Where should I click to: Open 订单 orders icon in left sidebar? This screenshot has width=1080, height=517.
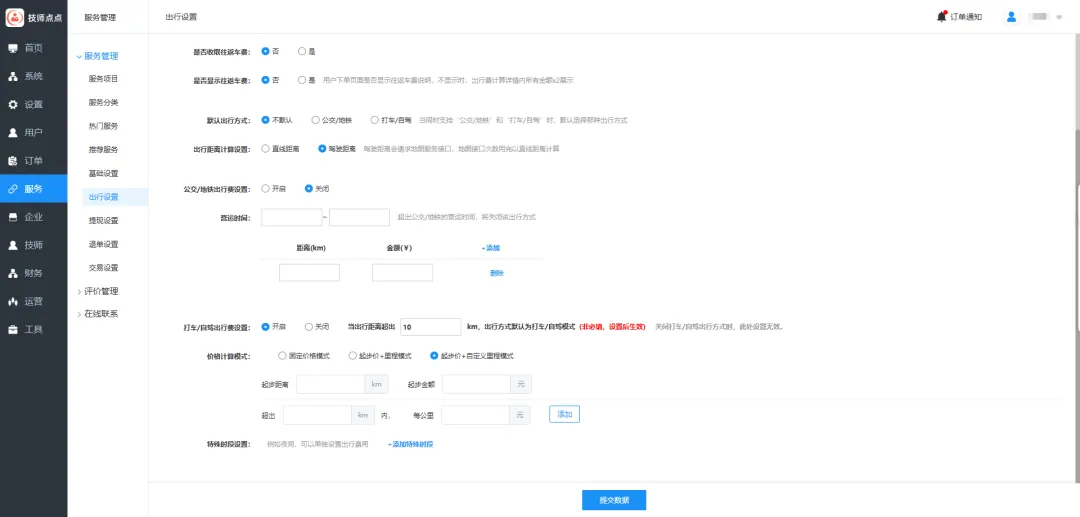(x=13, y=160)
